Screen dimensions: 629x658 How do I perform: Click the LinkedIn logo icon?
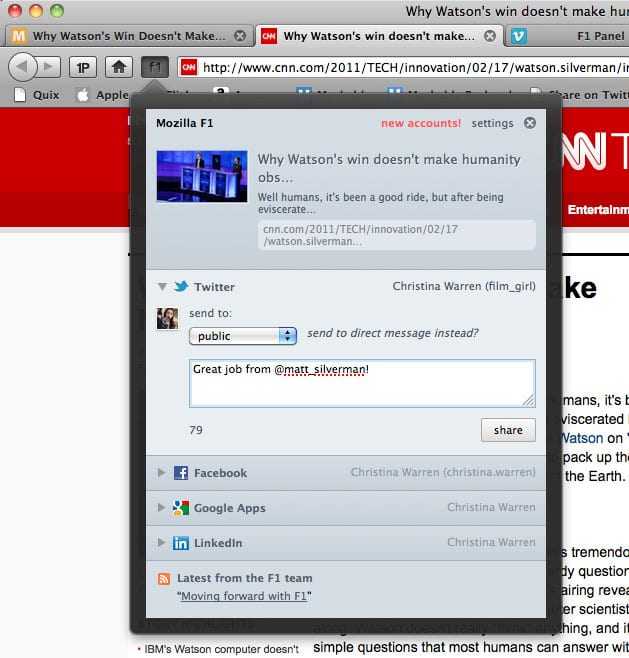181,543
